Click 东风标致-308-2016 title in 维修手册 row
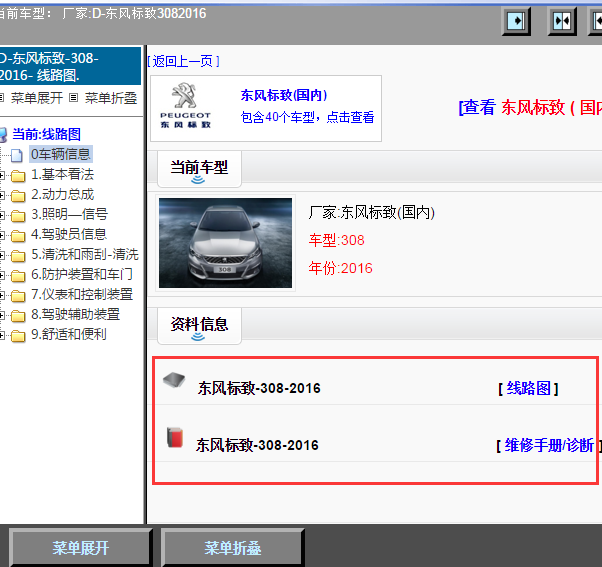602x567 pixels. (257, 445)
